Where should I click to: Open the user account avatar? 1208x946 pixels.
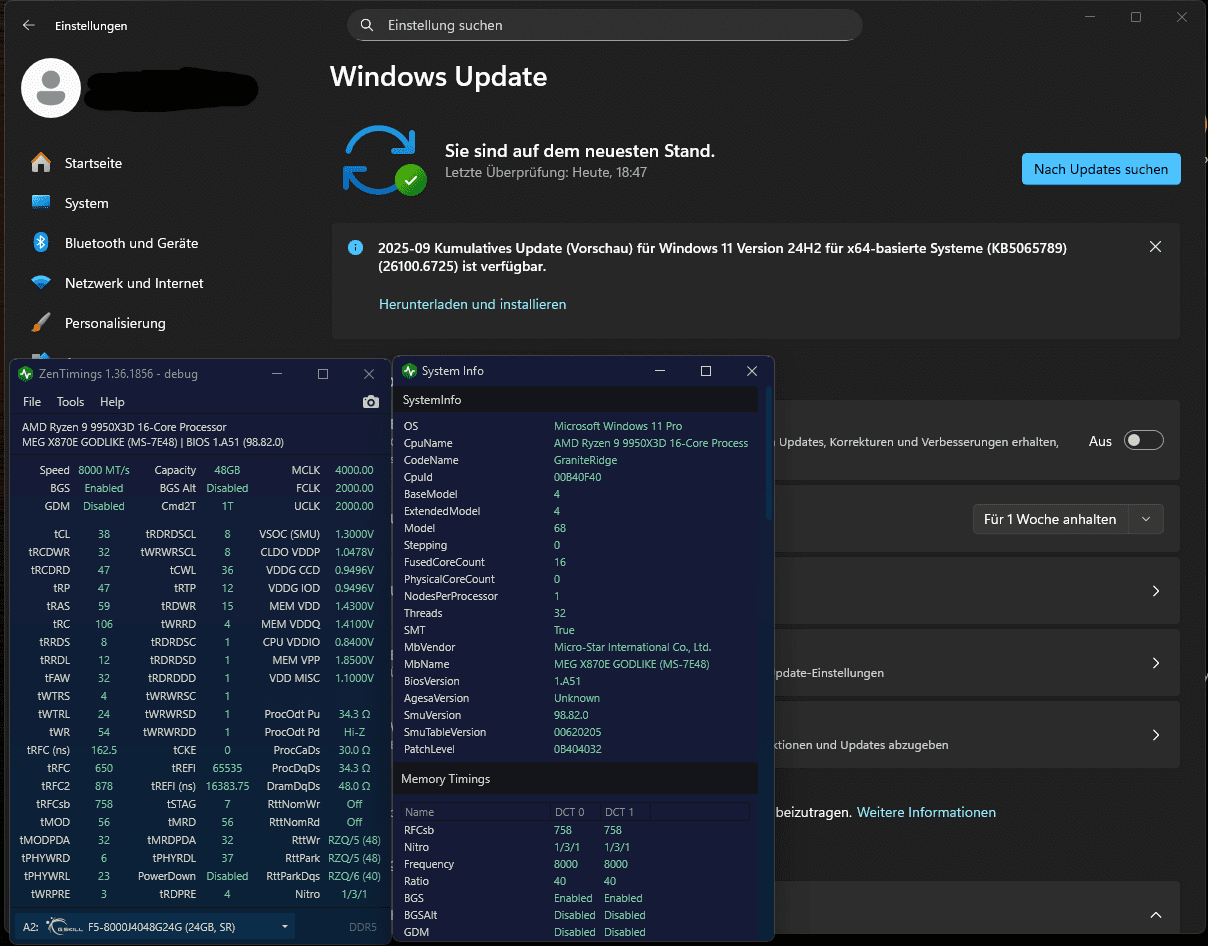(x=51, y=88)
